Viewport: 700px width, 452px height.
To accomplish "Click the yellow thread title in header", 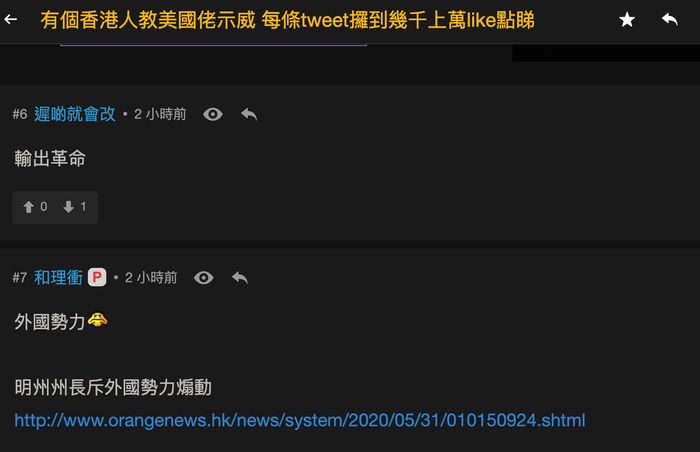I will [287, 20].
